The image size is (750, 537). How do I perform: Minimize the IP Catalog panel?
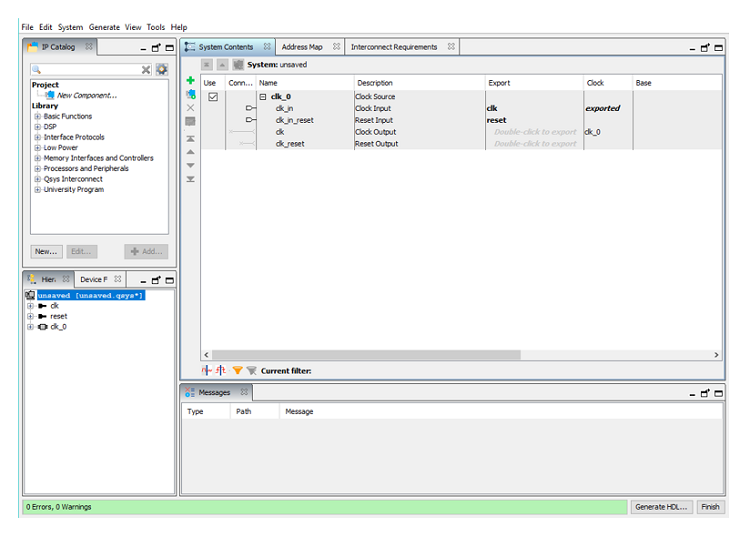point(143,48)
